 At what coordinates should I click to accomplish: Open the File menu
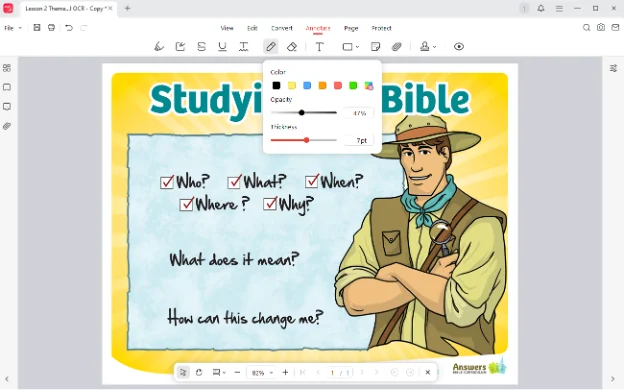[9, 28]
